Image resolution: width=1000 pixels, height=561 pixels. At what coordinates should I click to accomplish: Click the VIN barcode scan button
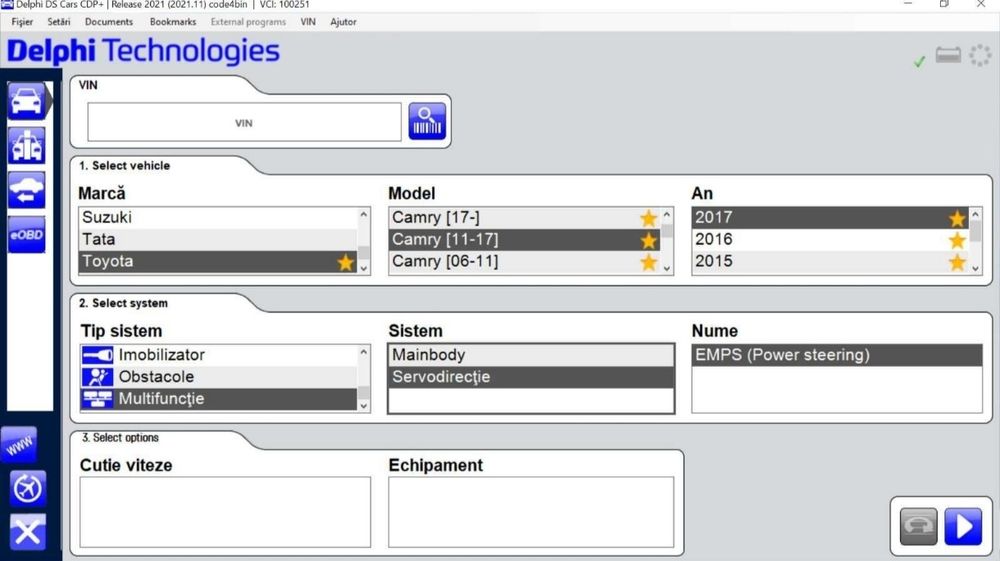tap(427, 121)
